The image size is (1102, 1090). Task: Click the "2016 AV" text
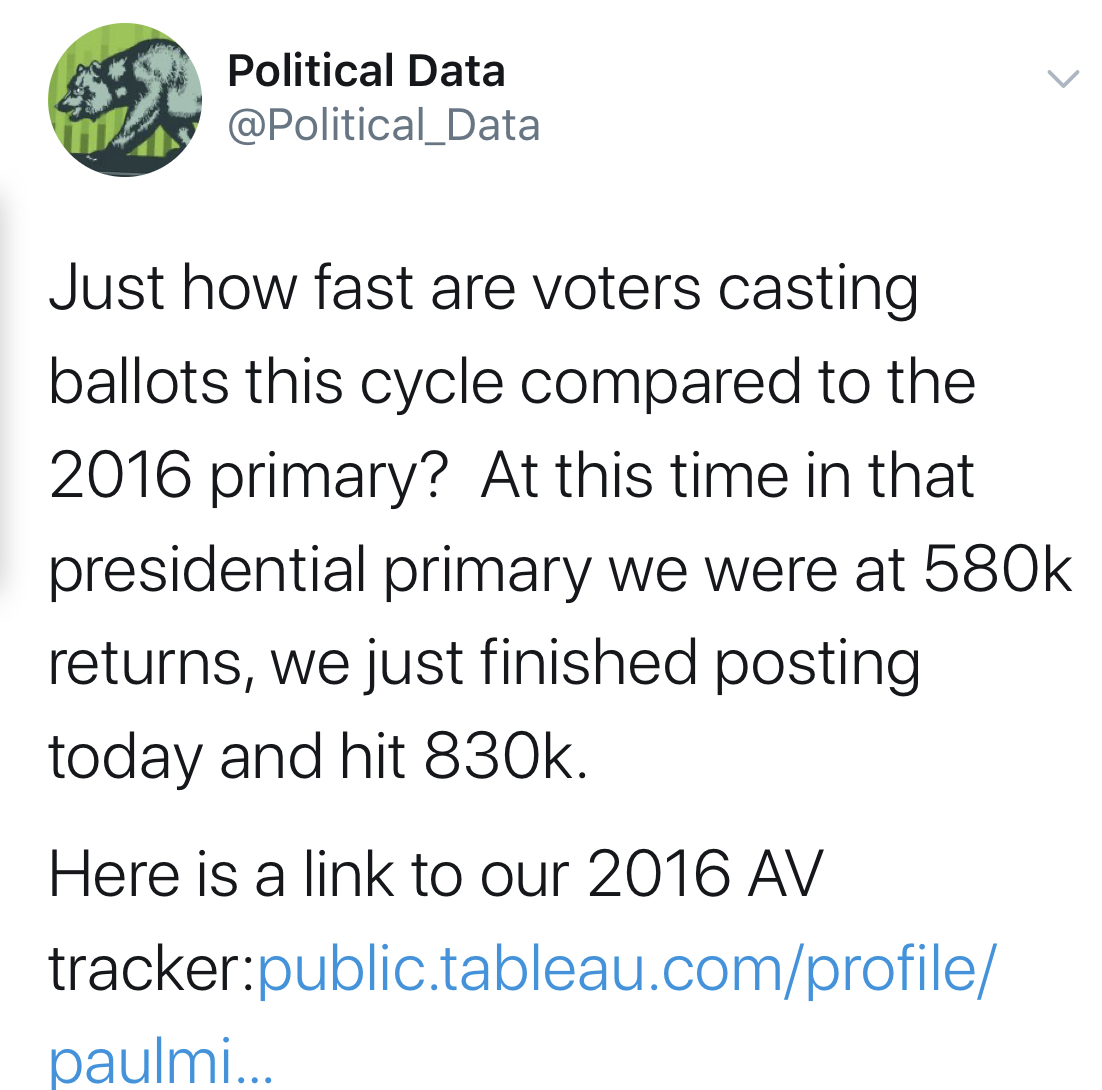pyautogui.click(x=704, y=876)
